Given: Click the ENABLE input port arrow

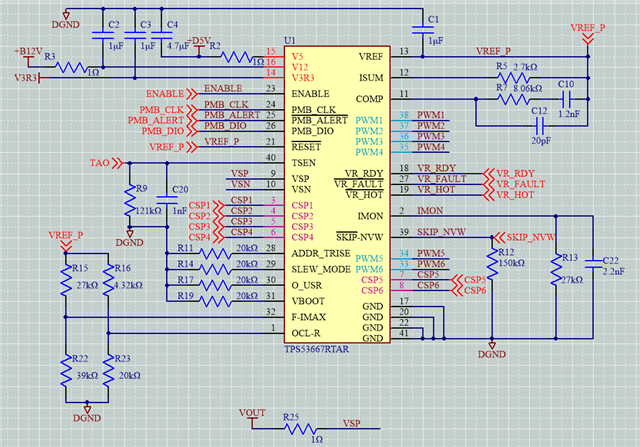Looking at the screenshot, I should pyautogui.click(x=192, y=94).
